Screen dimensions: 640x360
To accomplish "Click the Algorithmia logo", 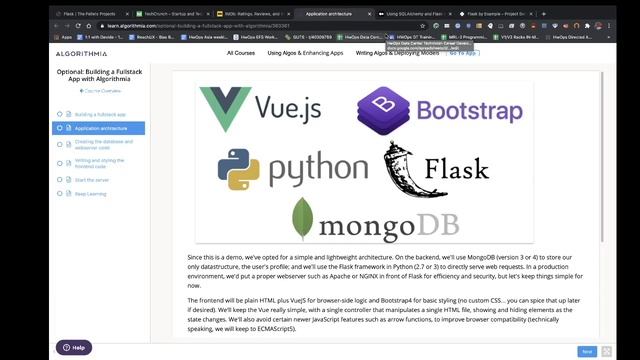I will click(x=81, y=53).
